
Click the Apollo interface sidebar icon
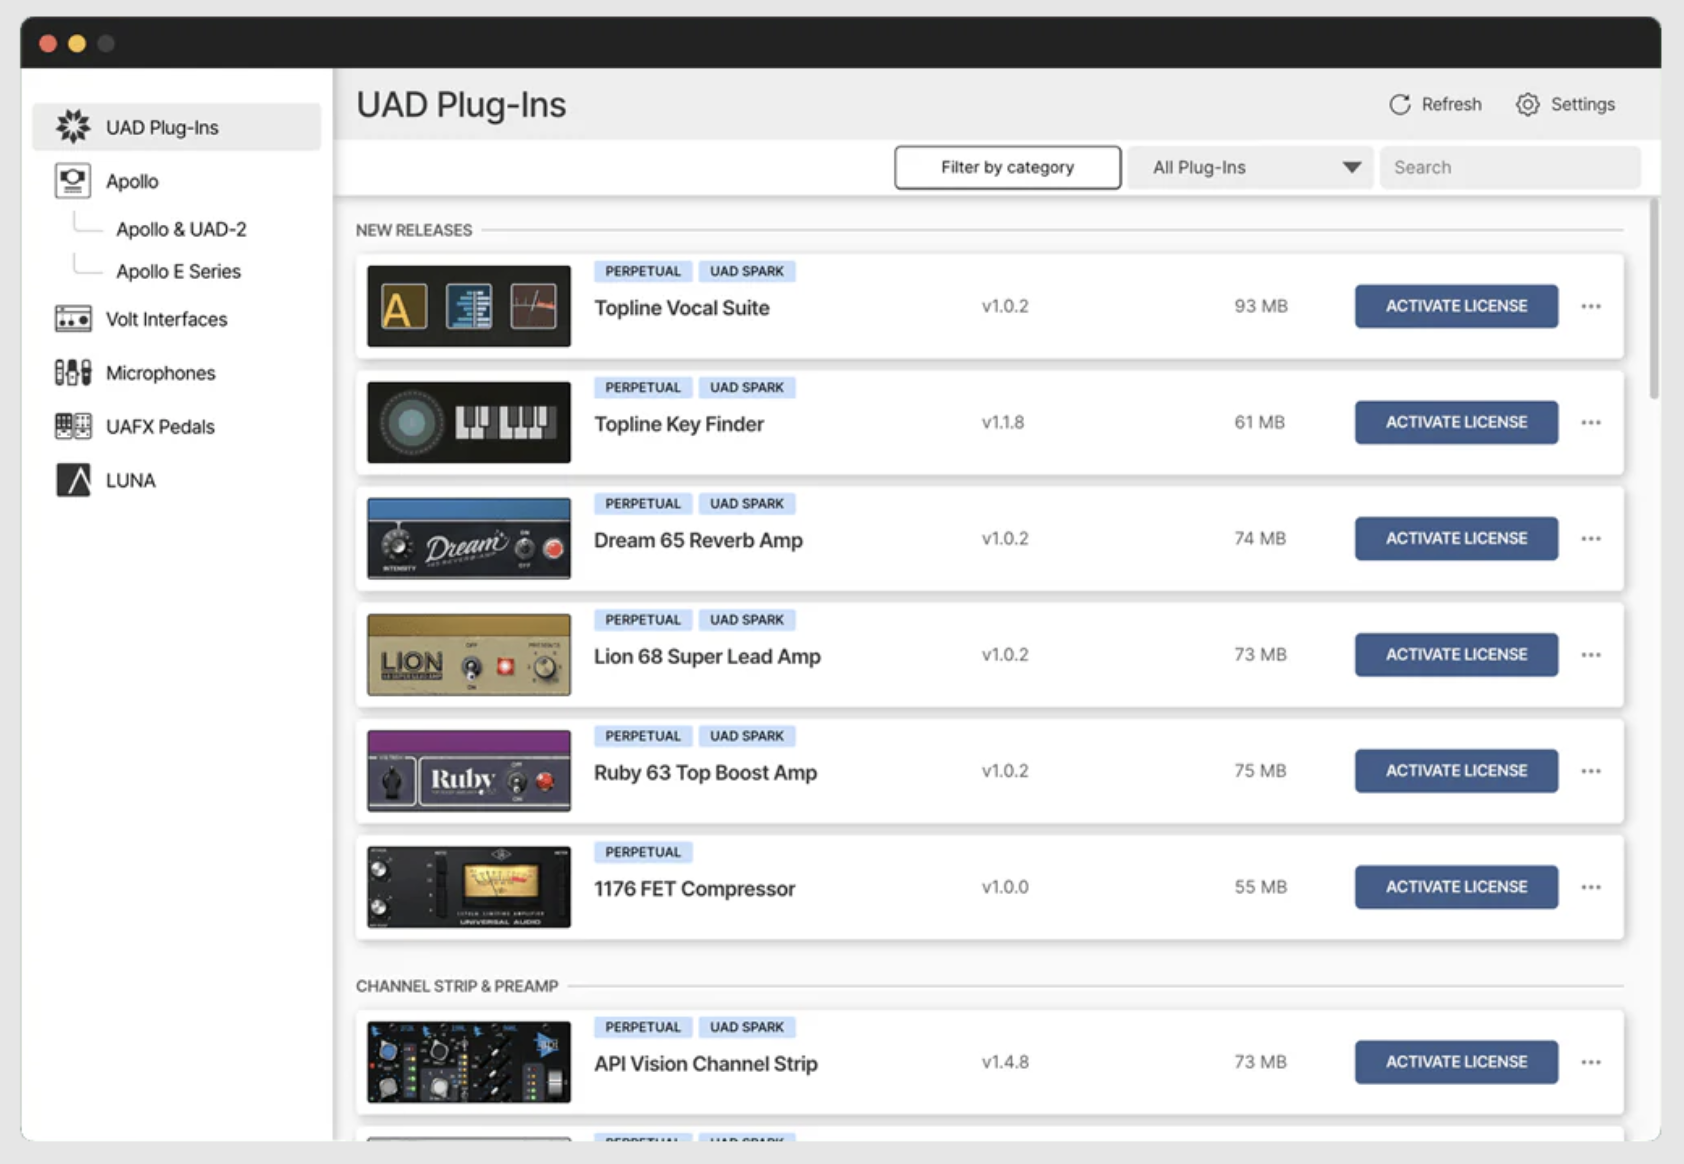73,181
